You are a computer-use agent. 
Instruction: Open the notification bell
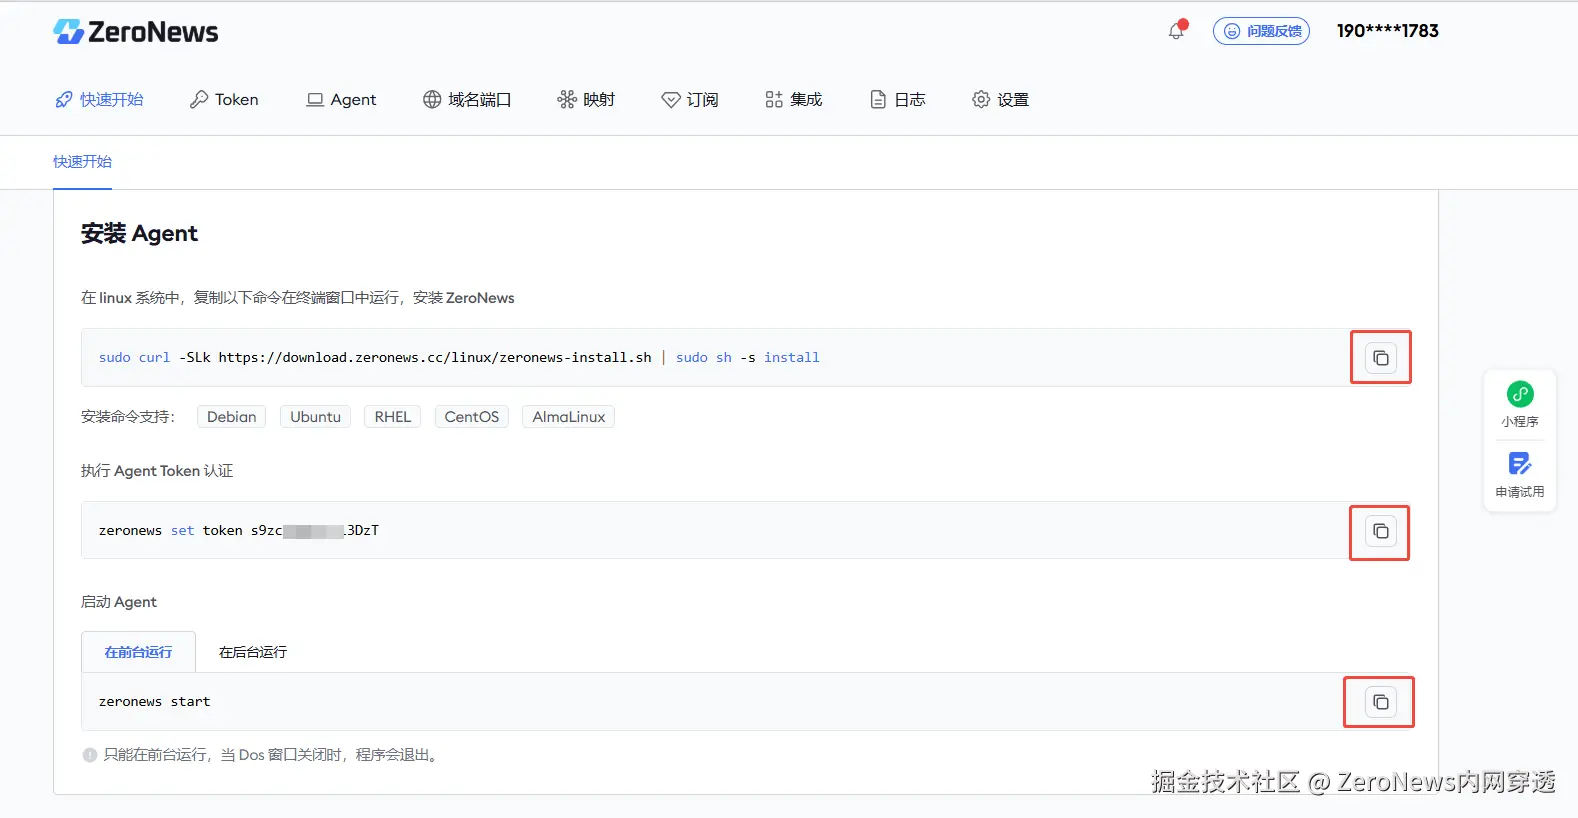click(1176, 31)
